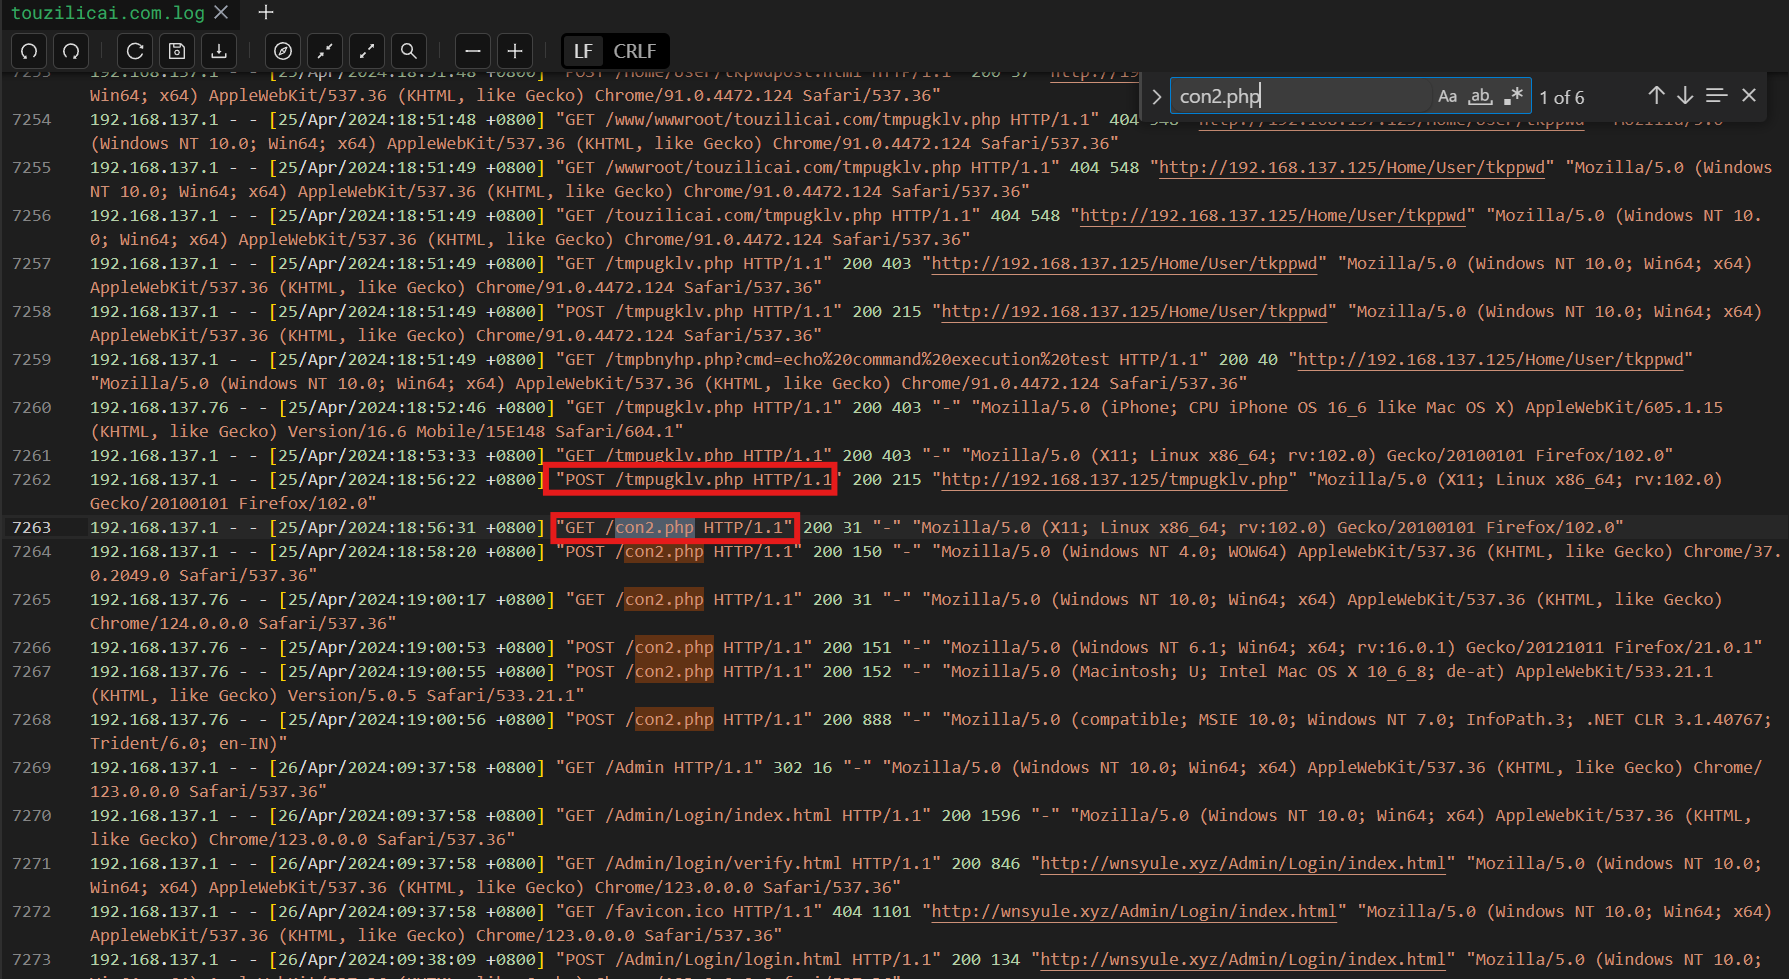Click the download icon in the toolbar
1789x979 pixels.
pyautogui.click(x=219, y=51)
